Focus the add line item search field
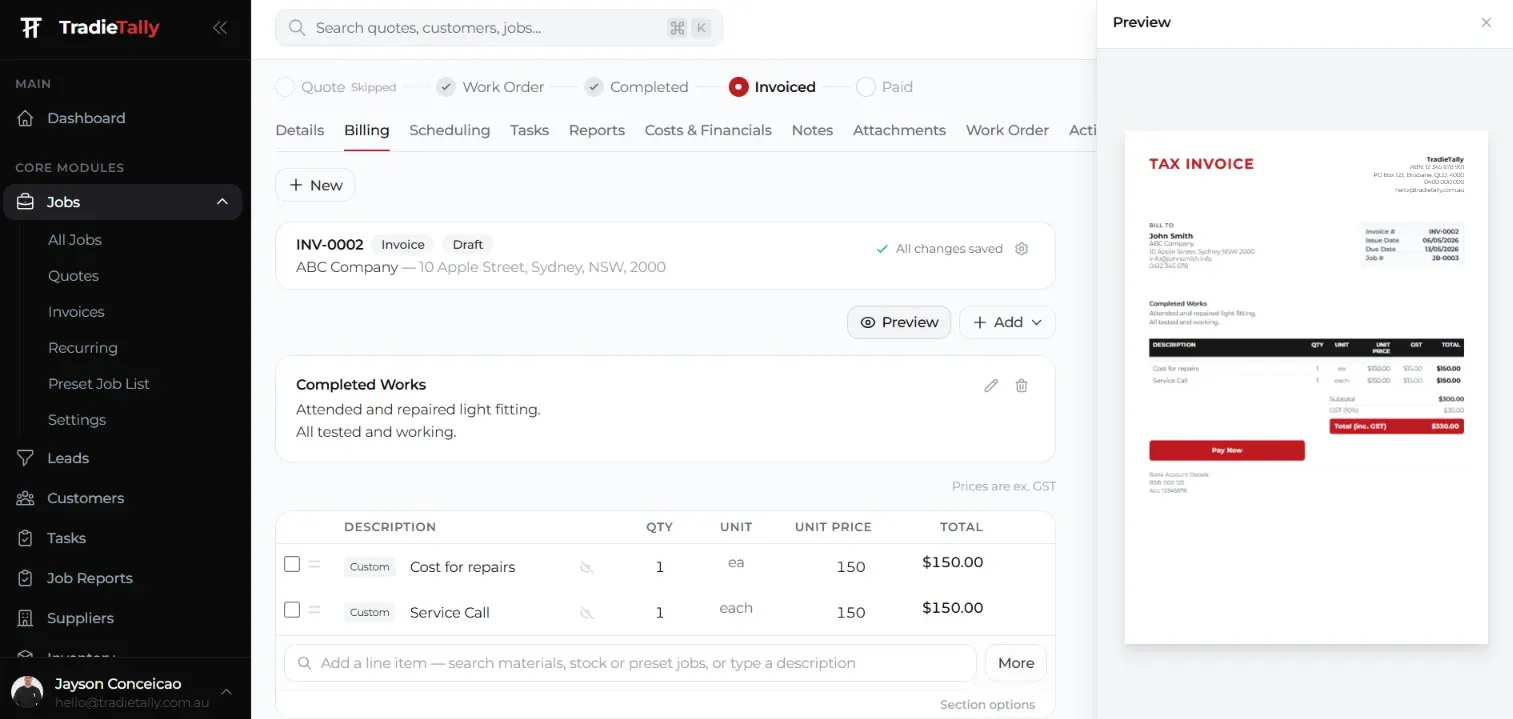Image resolution: width=1513 pixels, height=719 pixels. 630,663
